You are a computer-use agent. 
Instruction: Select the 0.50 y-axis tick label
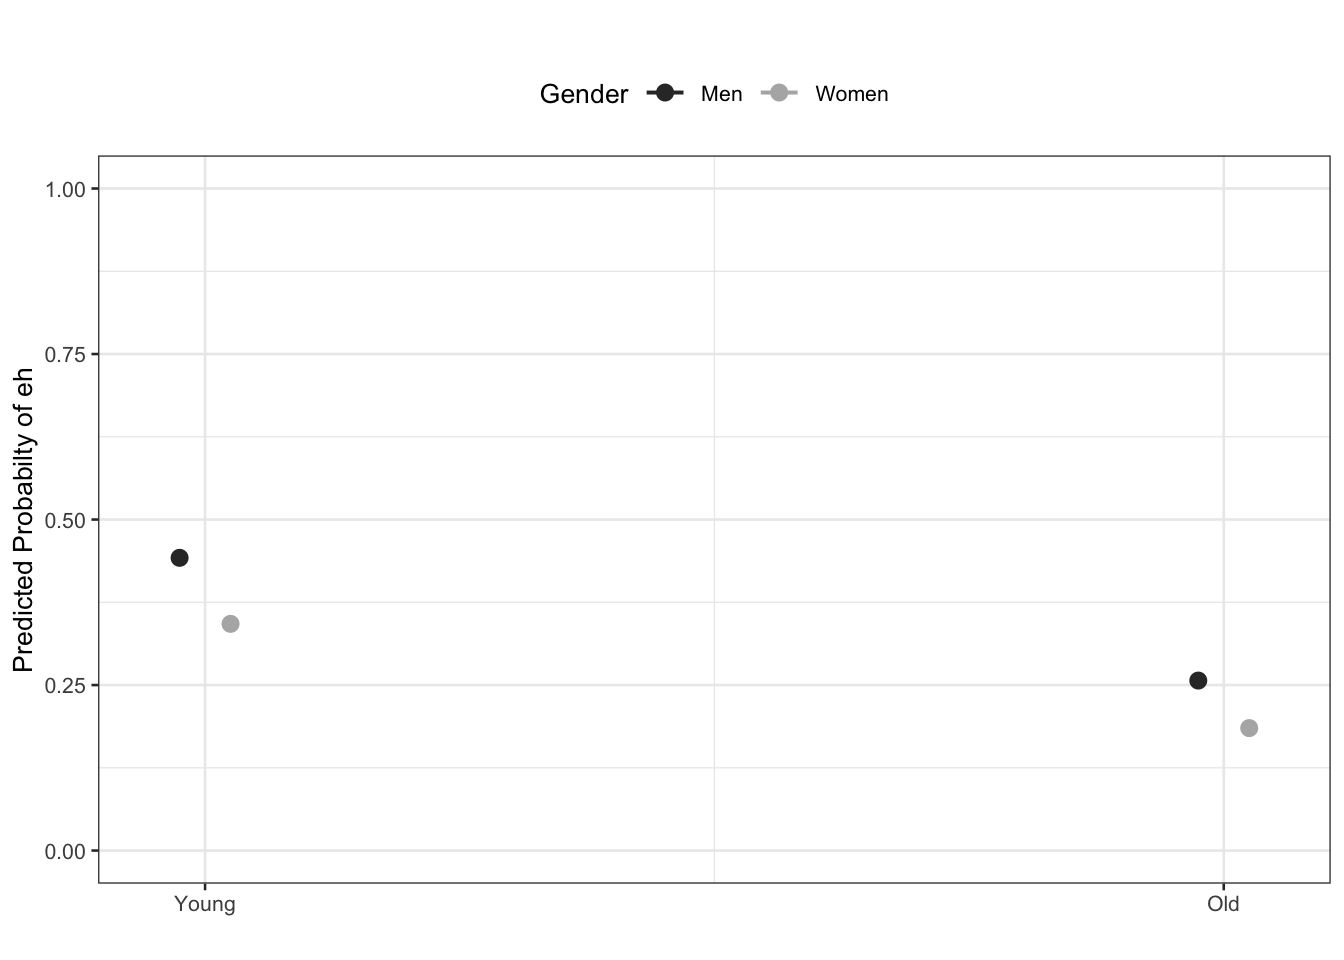point(65,520)
